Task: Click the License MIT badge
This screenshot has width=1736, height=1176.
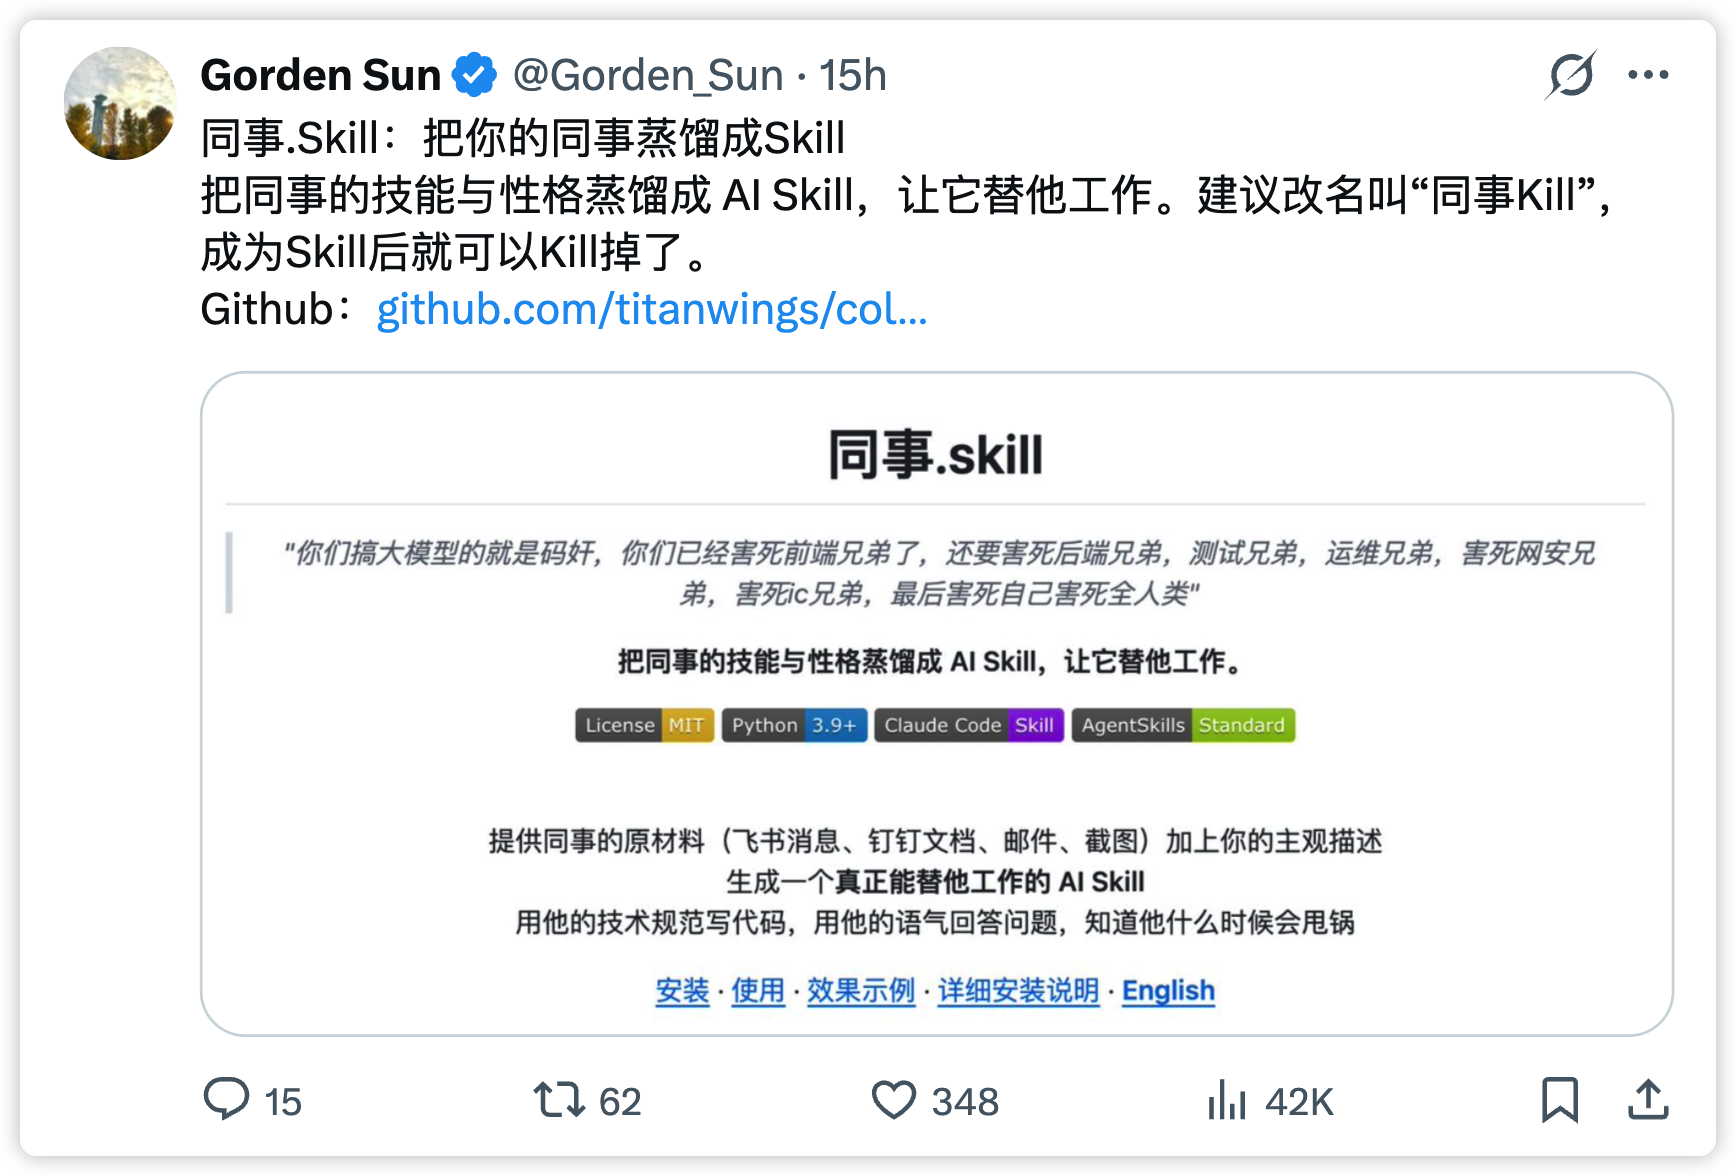Action: click(644, 725)
